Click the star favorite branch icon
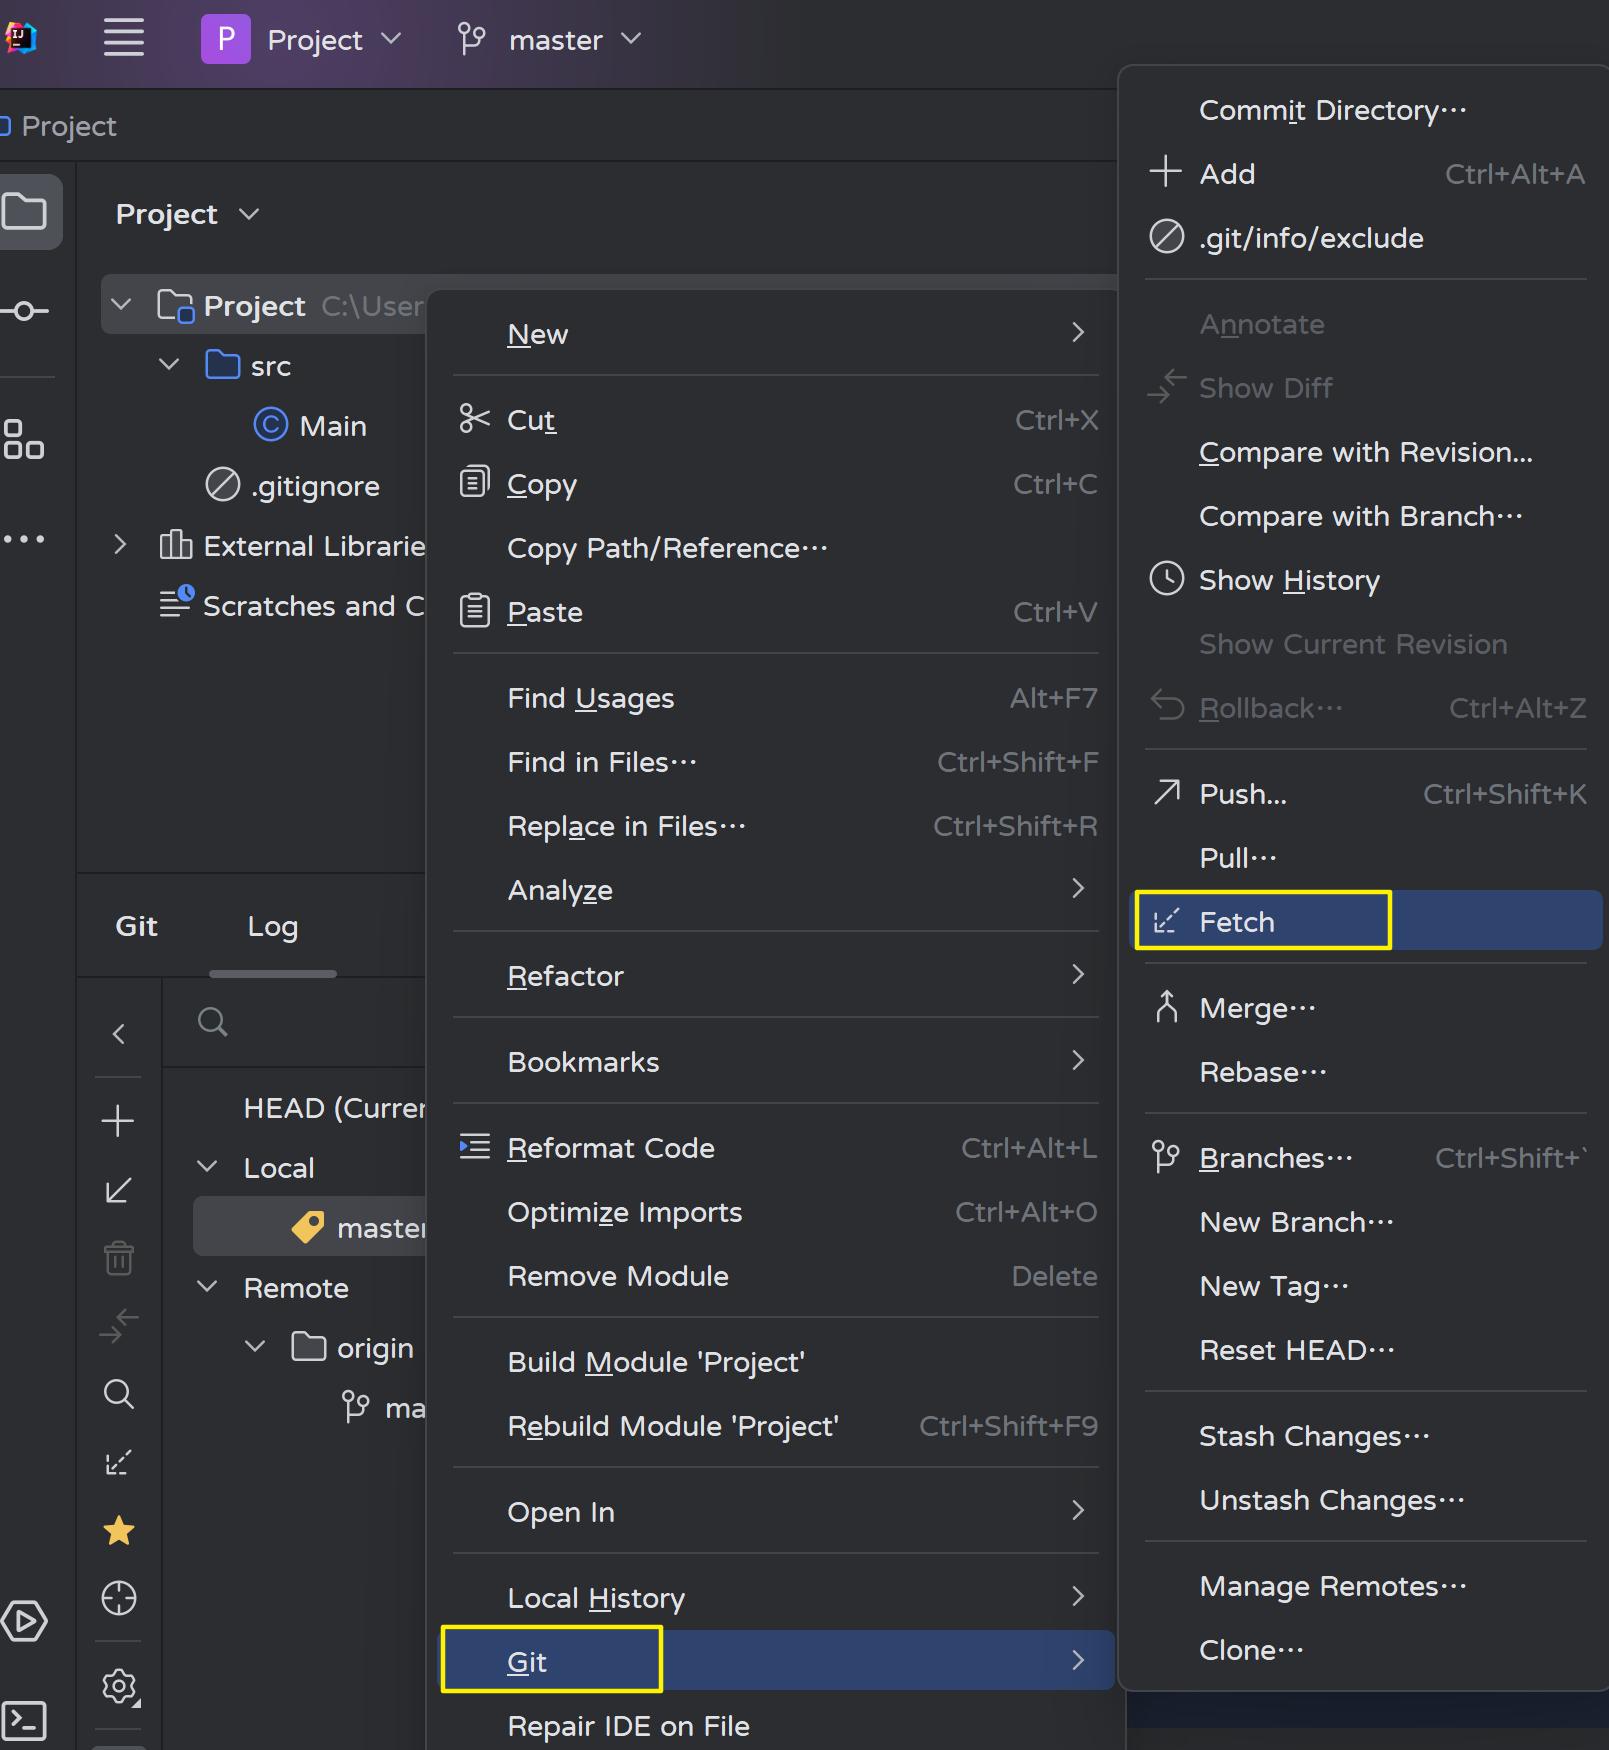The width and height of the screenshot is (1609, 1750). point(119,1530)
